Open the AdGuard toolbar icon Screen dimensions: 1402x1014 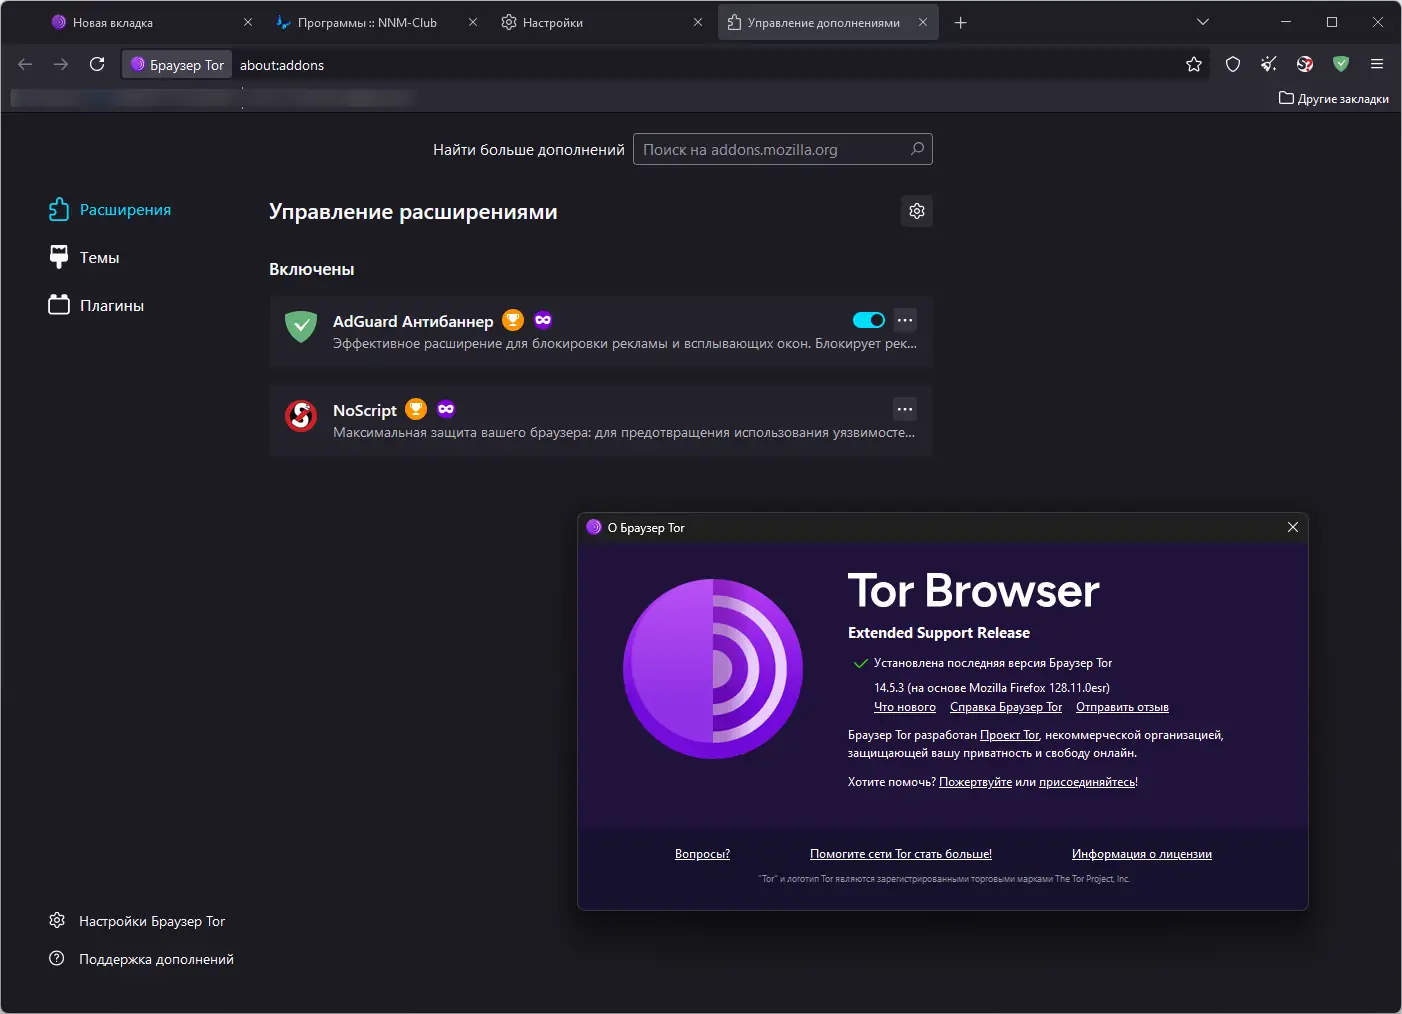(1341, 64)
